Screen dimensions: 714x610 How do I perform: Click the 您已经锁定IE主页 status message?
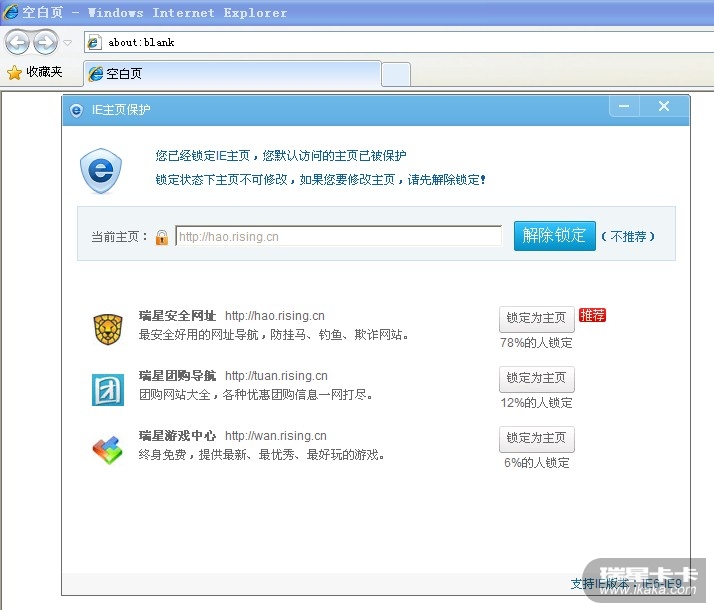(x=280, y=156)
